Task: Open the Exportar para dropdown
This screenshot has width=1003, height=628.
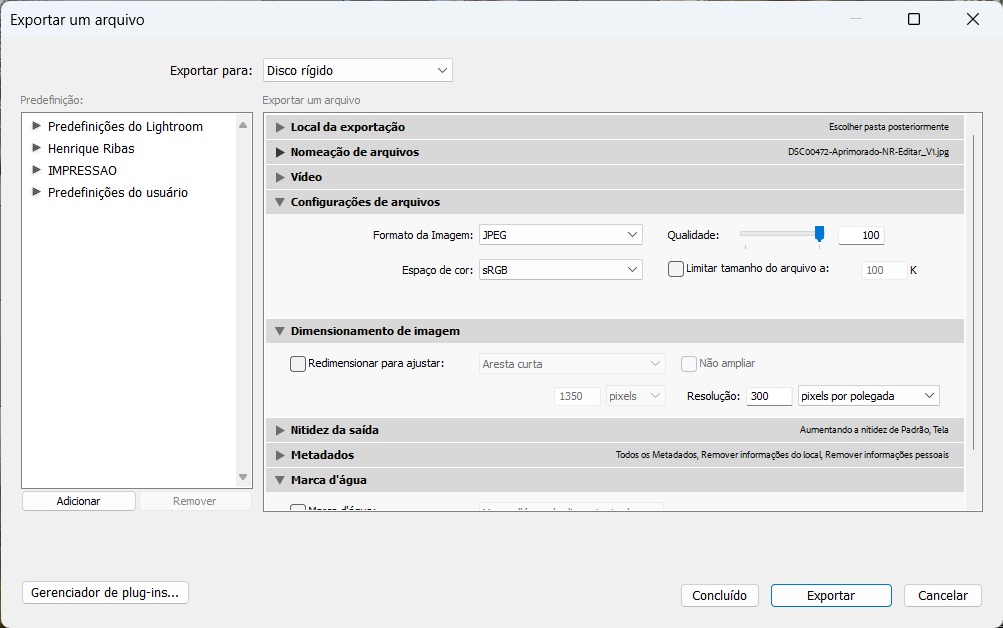Action: click(357, 70)
